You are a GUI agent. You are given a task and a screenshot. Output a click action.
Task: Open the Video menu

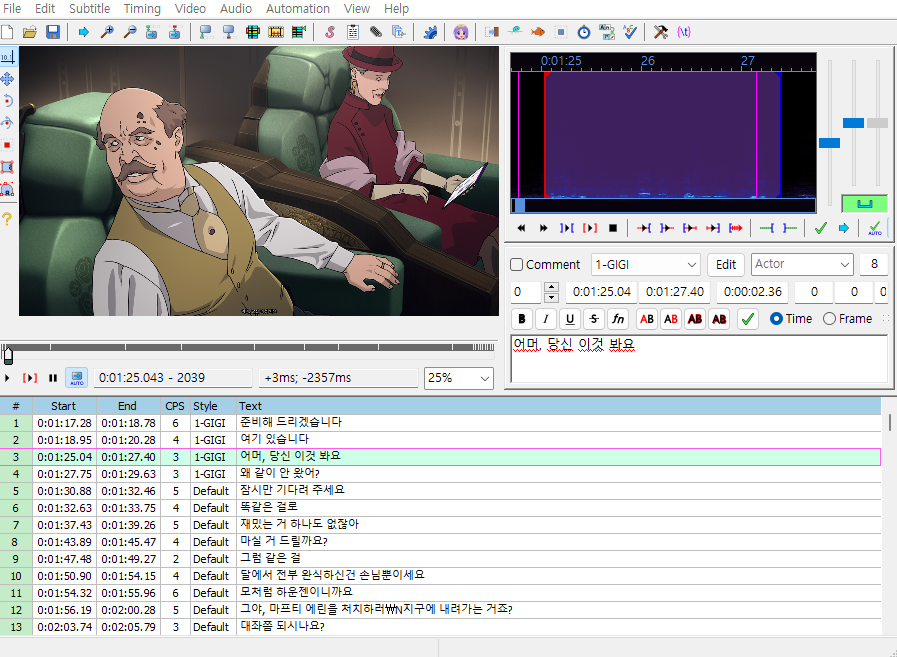pyautogui.click(x=190, y=9)
